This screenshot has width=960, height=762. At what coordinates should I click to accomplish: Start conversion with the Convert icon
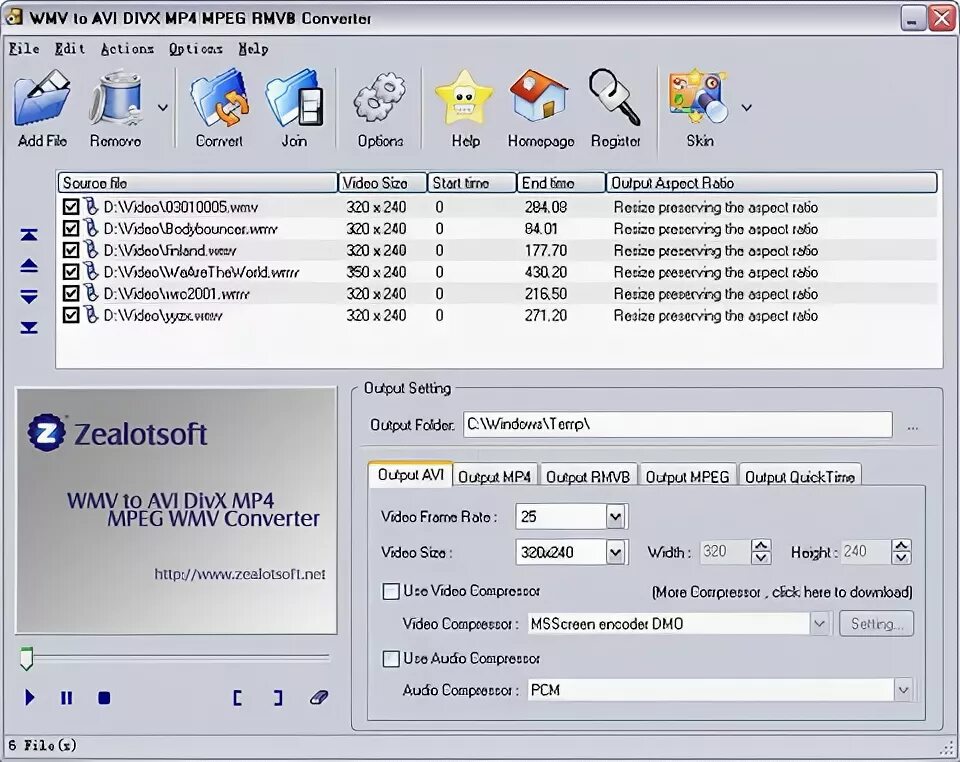click(x=219, y=98)
